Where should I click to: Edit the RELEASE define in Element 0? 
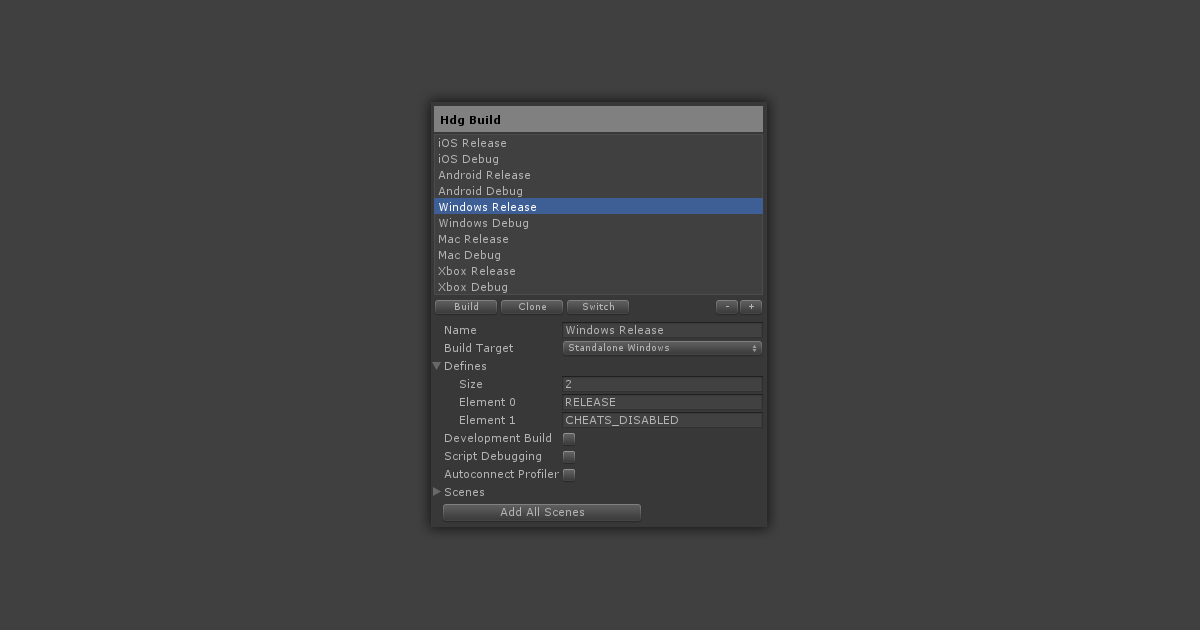pyautogui.click(x=662, y=402)
